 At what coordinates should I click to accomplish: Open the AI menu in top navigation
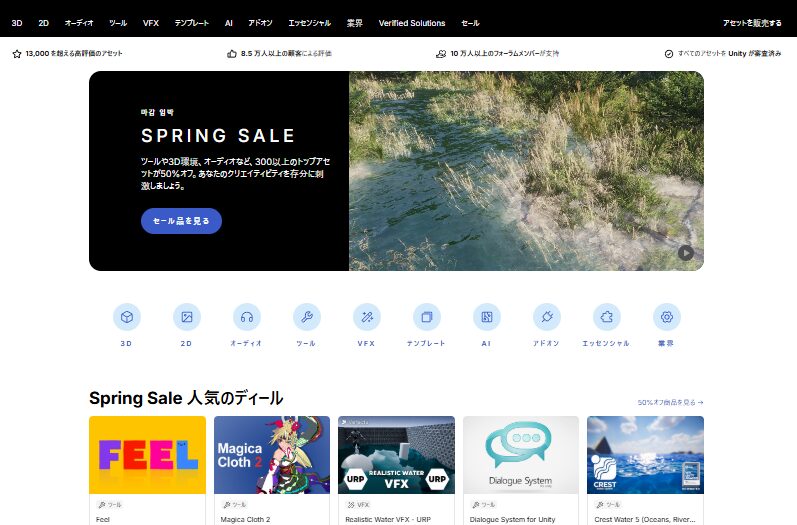tap(229, 23)
